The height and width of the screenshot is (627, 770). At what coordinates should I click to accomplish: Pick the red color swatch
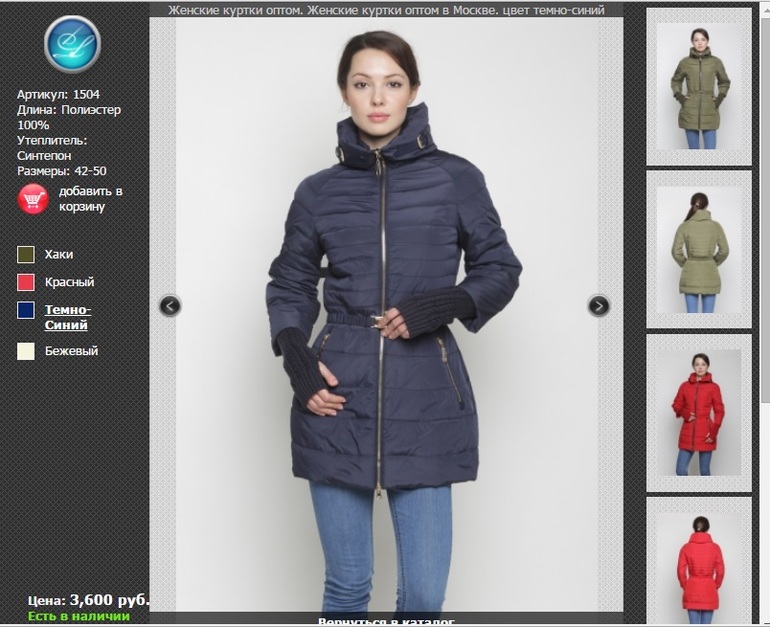click(x=26, y=283)
